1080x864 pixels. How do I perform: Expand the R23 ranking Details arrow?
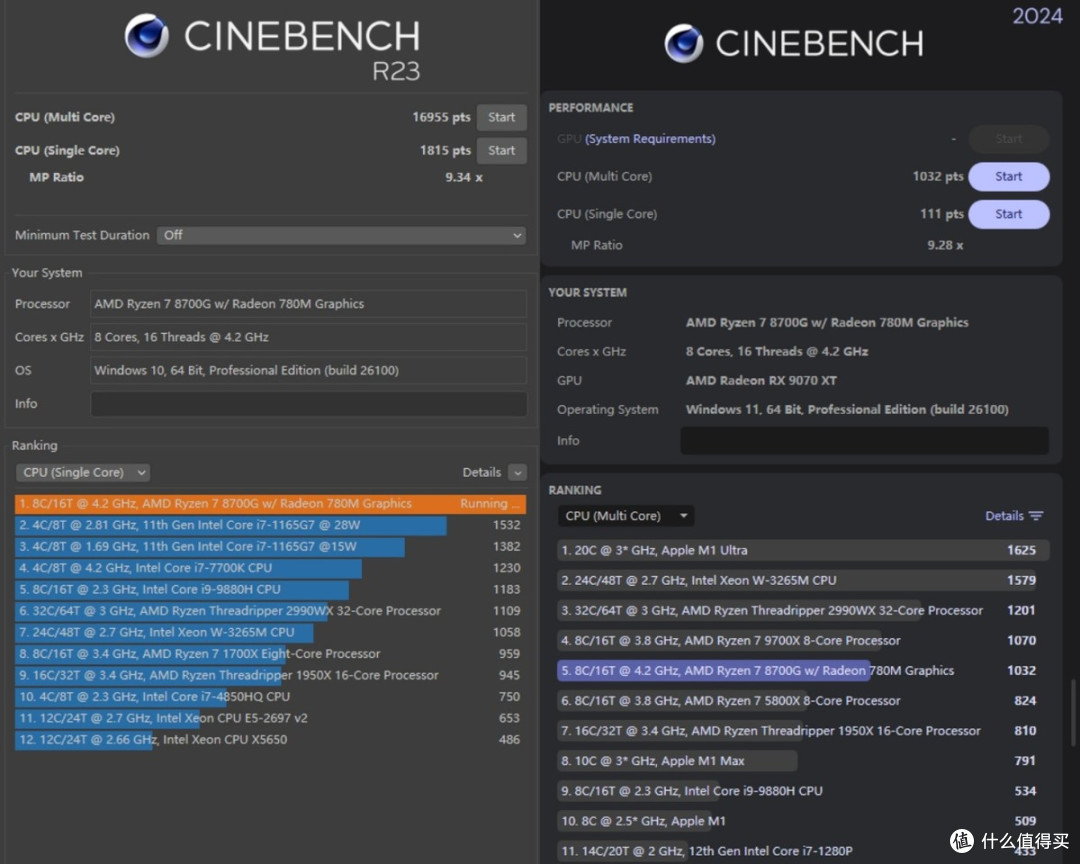pyautogui.click(x=517, y=473)
